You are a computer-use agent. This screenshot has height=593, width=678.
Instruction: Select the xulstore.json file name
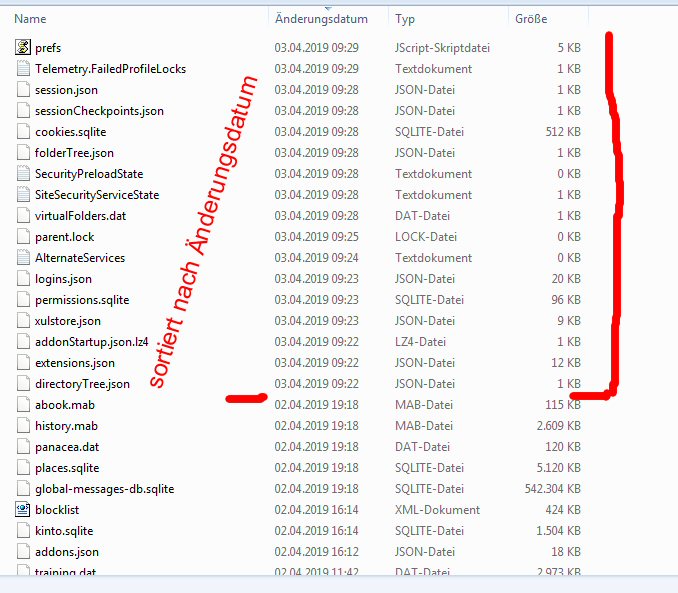tap(68, 321)
